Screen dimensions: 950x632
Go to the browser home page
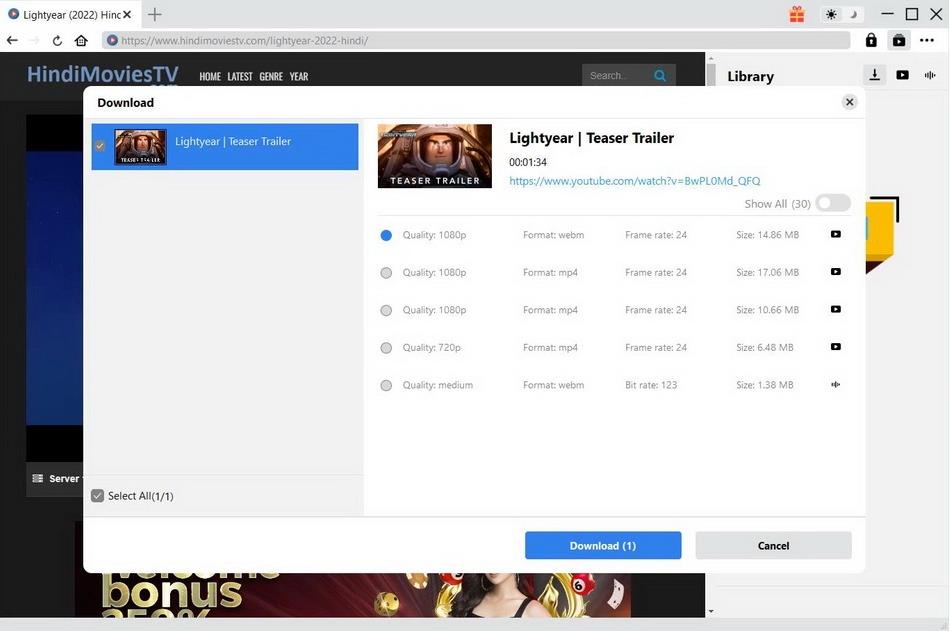(81, 41)
